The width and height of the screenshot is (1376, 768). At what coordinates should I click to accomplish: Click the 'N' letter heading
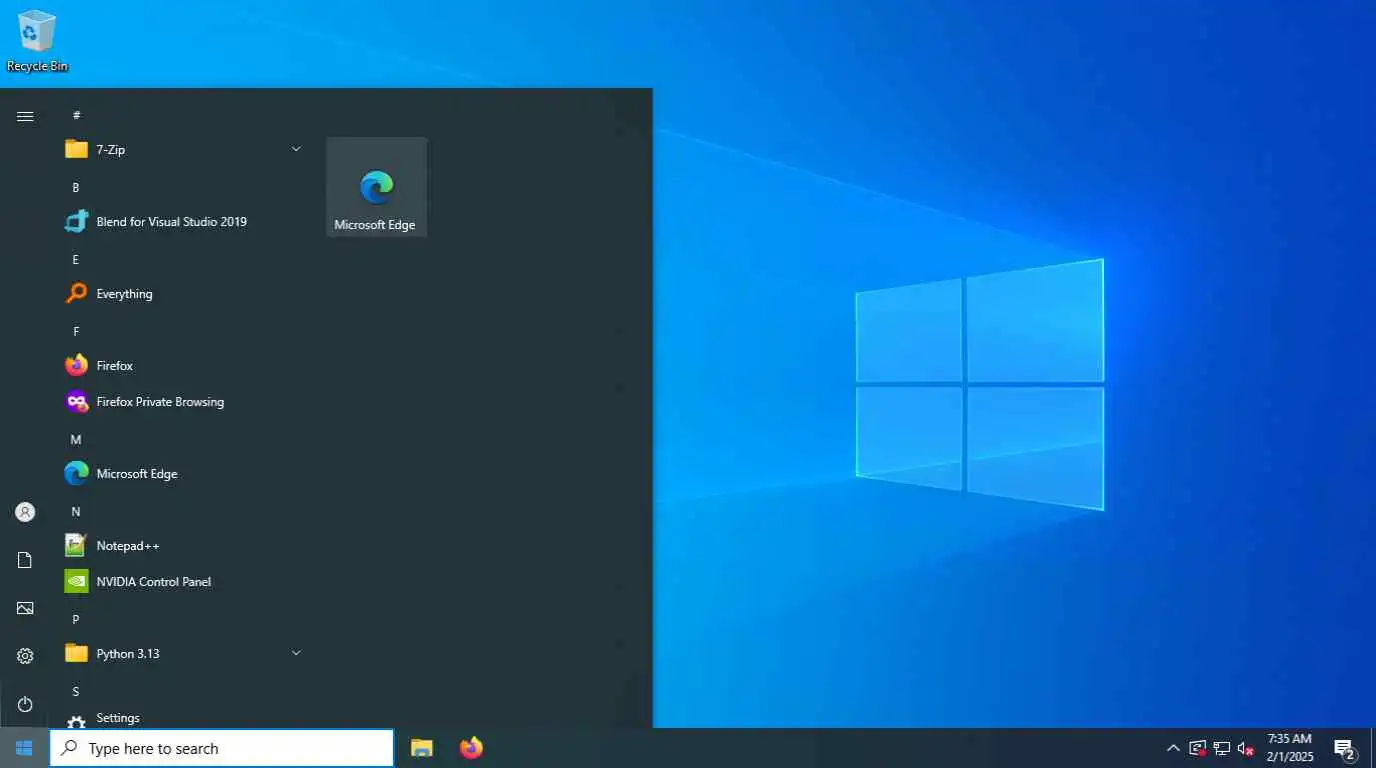[76, 512]
